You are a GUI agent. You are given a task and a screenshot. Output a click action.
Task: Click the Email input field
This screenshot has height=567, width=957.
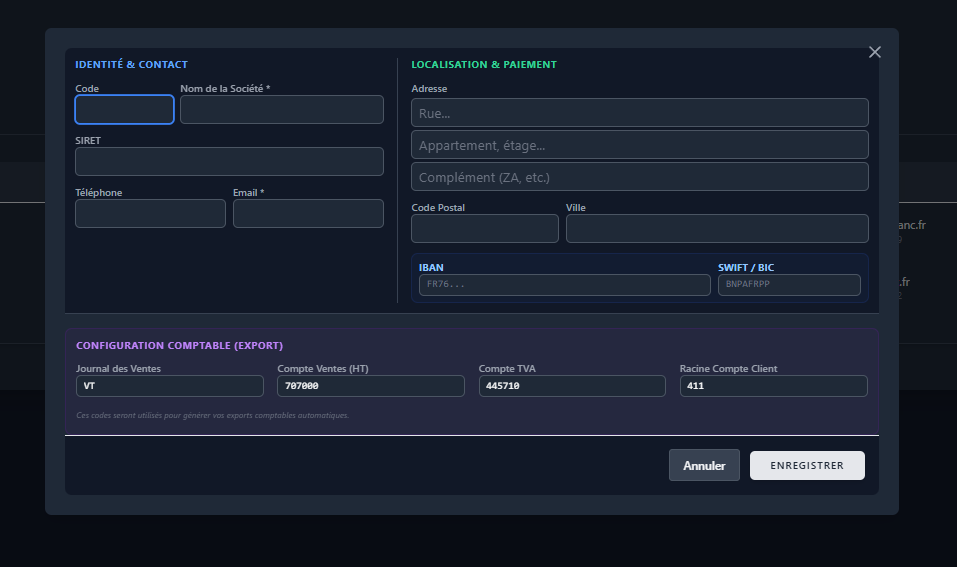pos(308,214)
